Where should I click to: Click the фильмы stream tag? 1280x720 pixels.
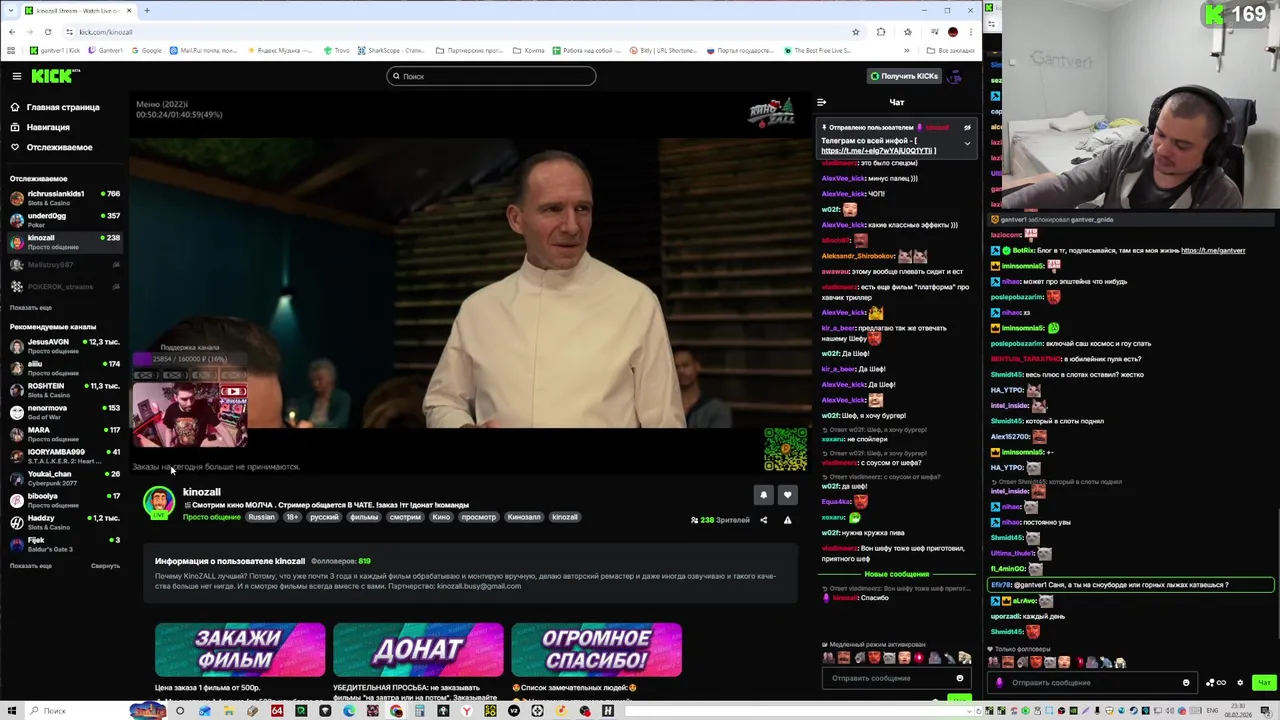click(x=363, y=518)
